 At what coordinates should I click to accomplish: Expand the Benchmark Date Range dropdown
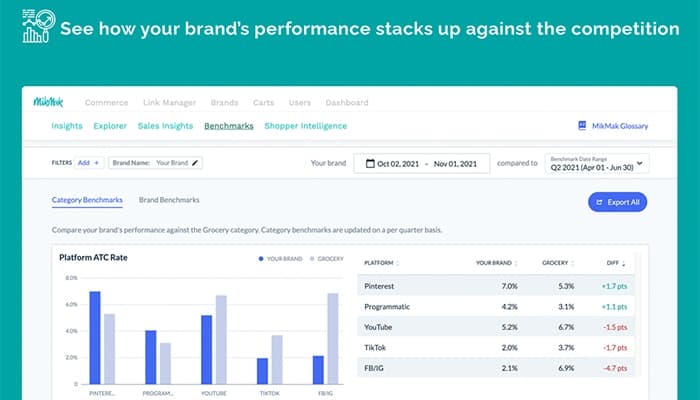(x=640, y=163)
